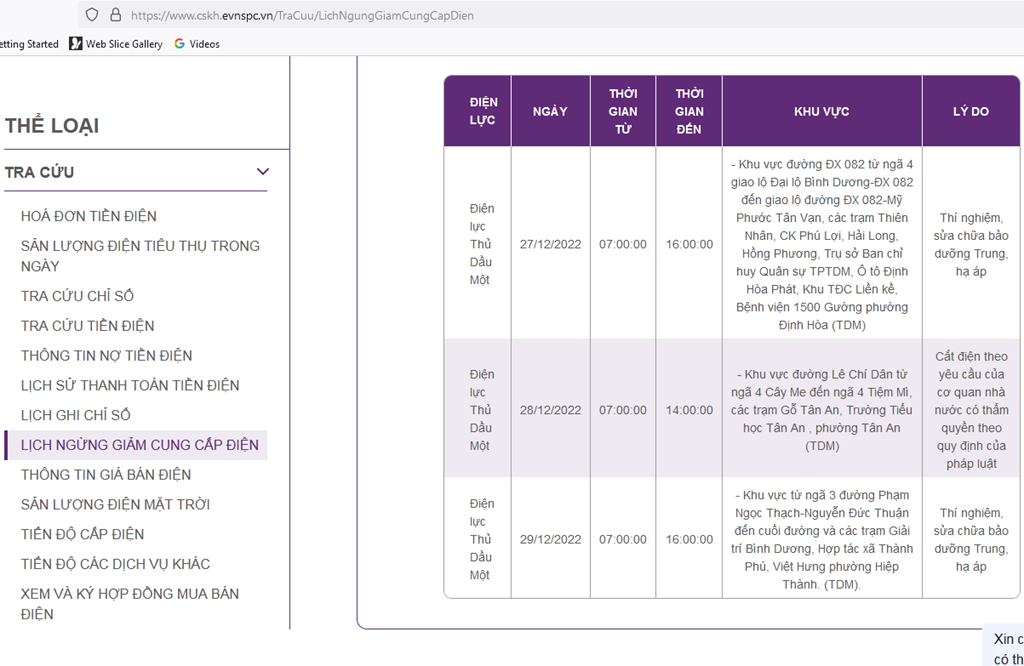Open the Web Slice Gallery bookmark
The height and width of the screenshot is (666, 1024).
click(116, 44)
